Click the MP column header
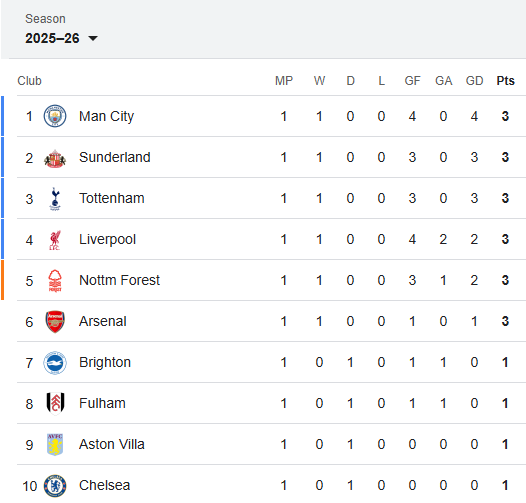The height and width of the screenshot is (503, 526). click(x=284, y=81)
